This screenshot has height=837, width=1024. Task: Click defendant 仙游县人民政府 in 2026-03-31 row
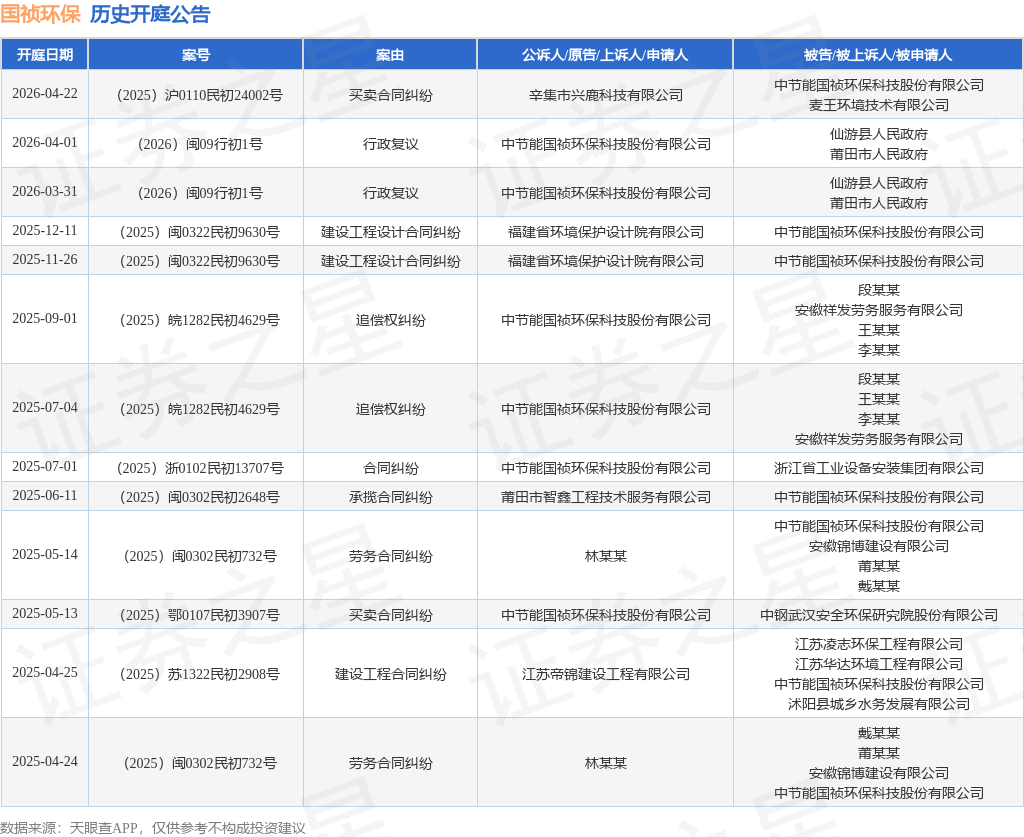pos(878,183)
